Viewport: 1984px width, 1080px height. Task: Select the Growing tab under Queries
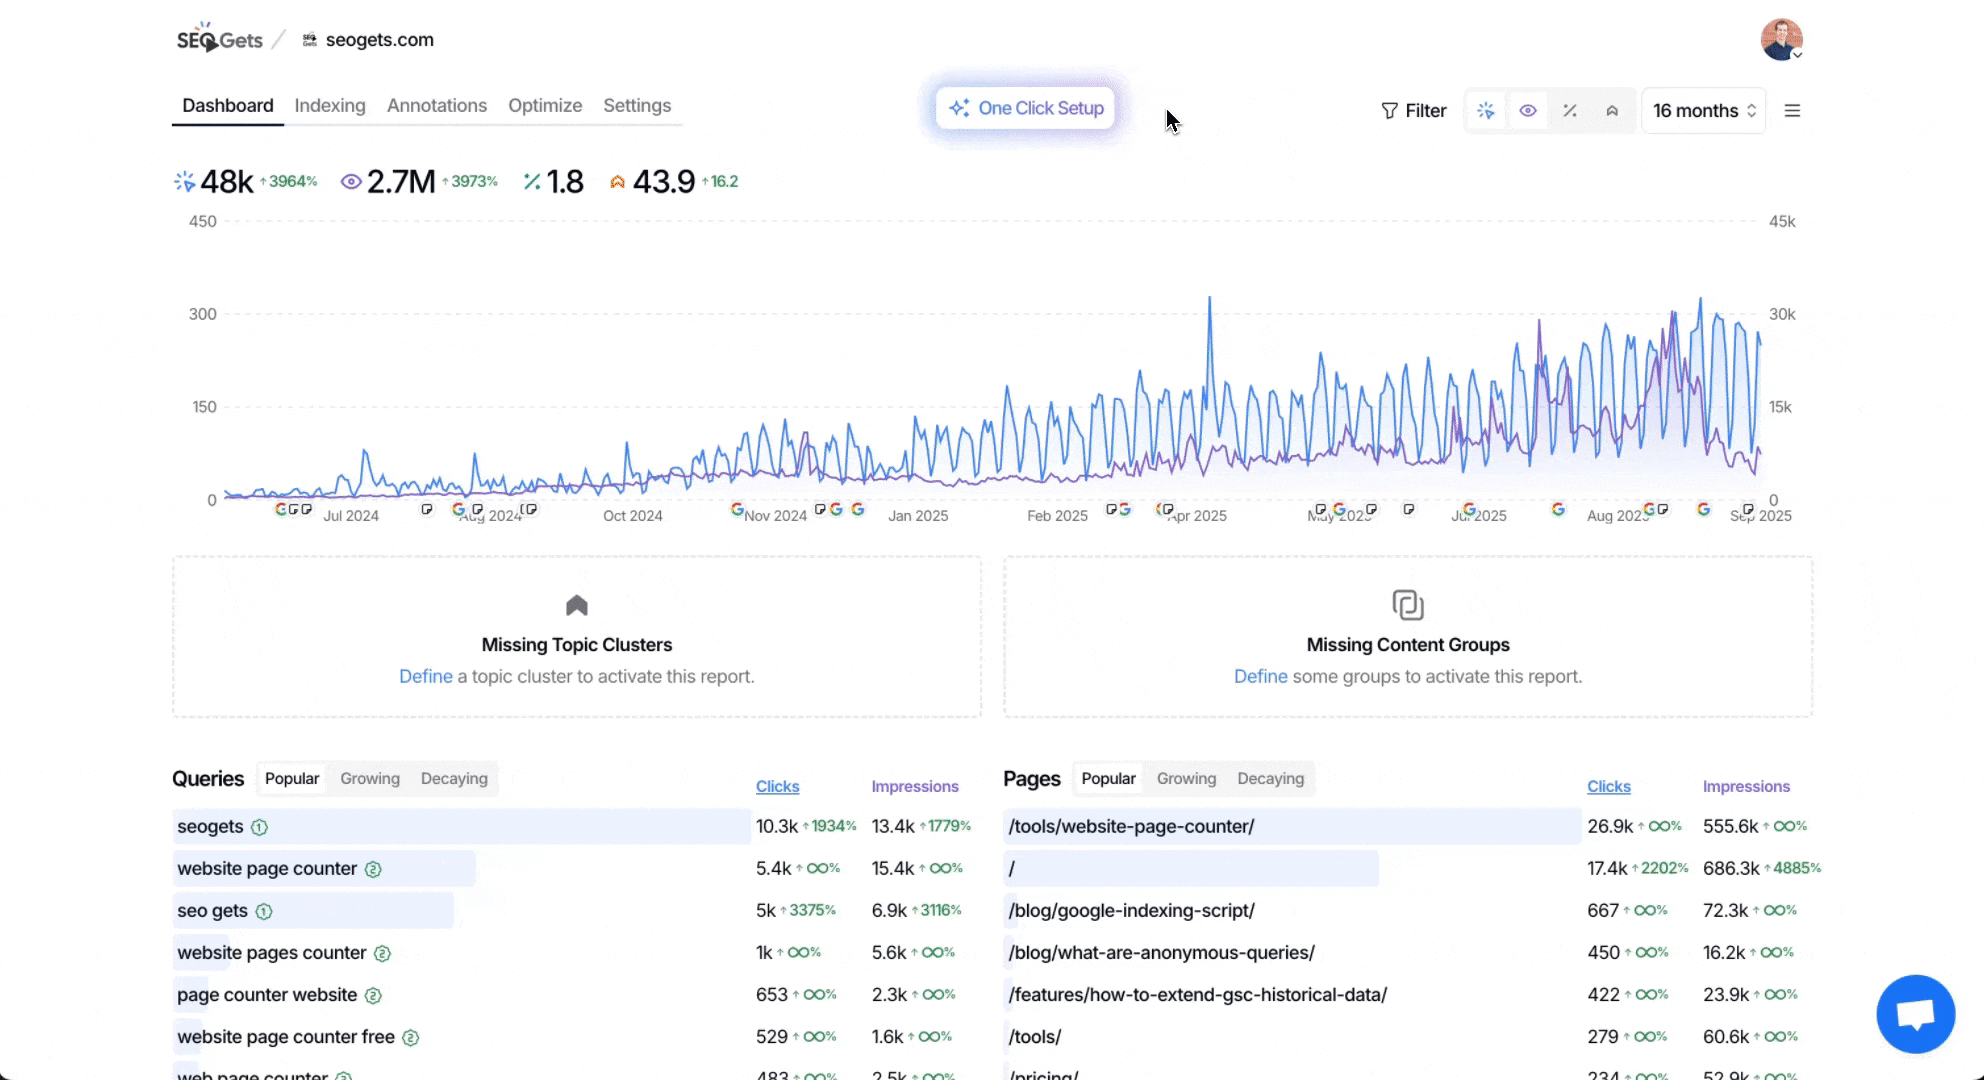[370, 779]
